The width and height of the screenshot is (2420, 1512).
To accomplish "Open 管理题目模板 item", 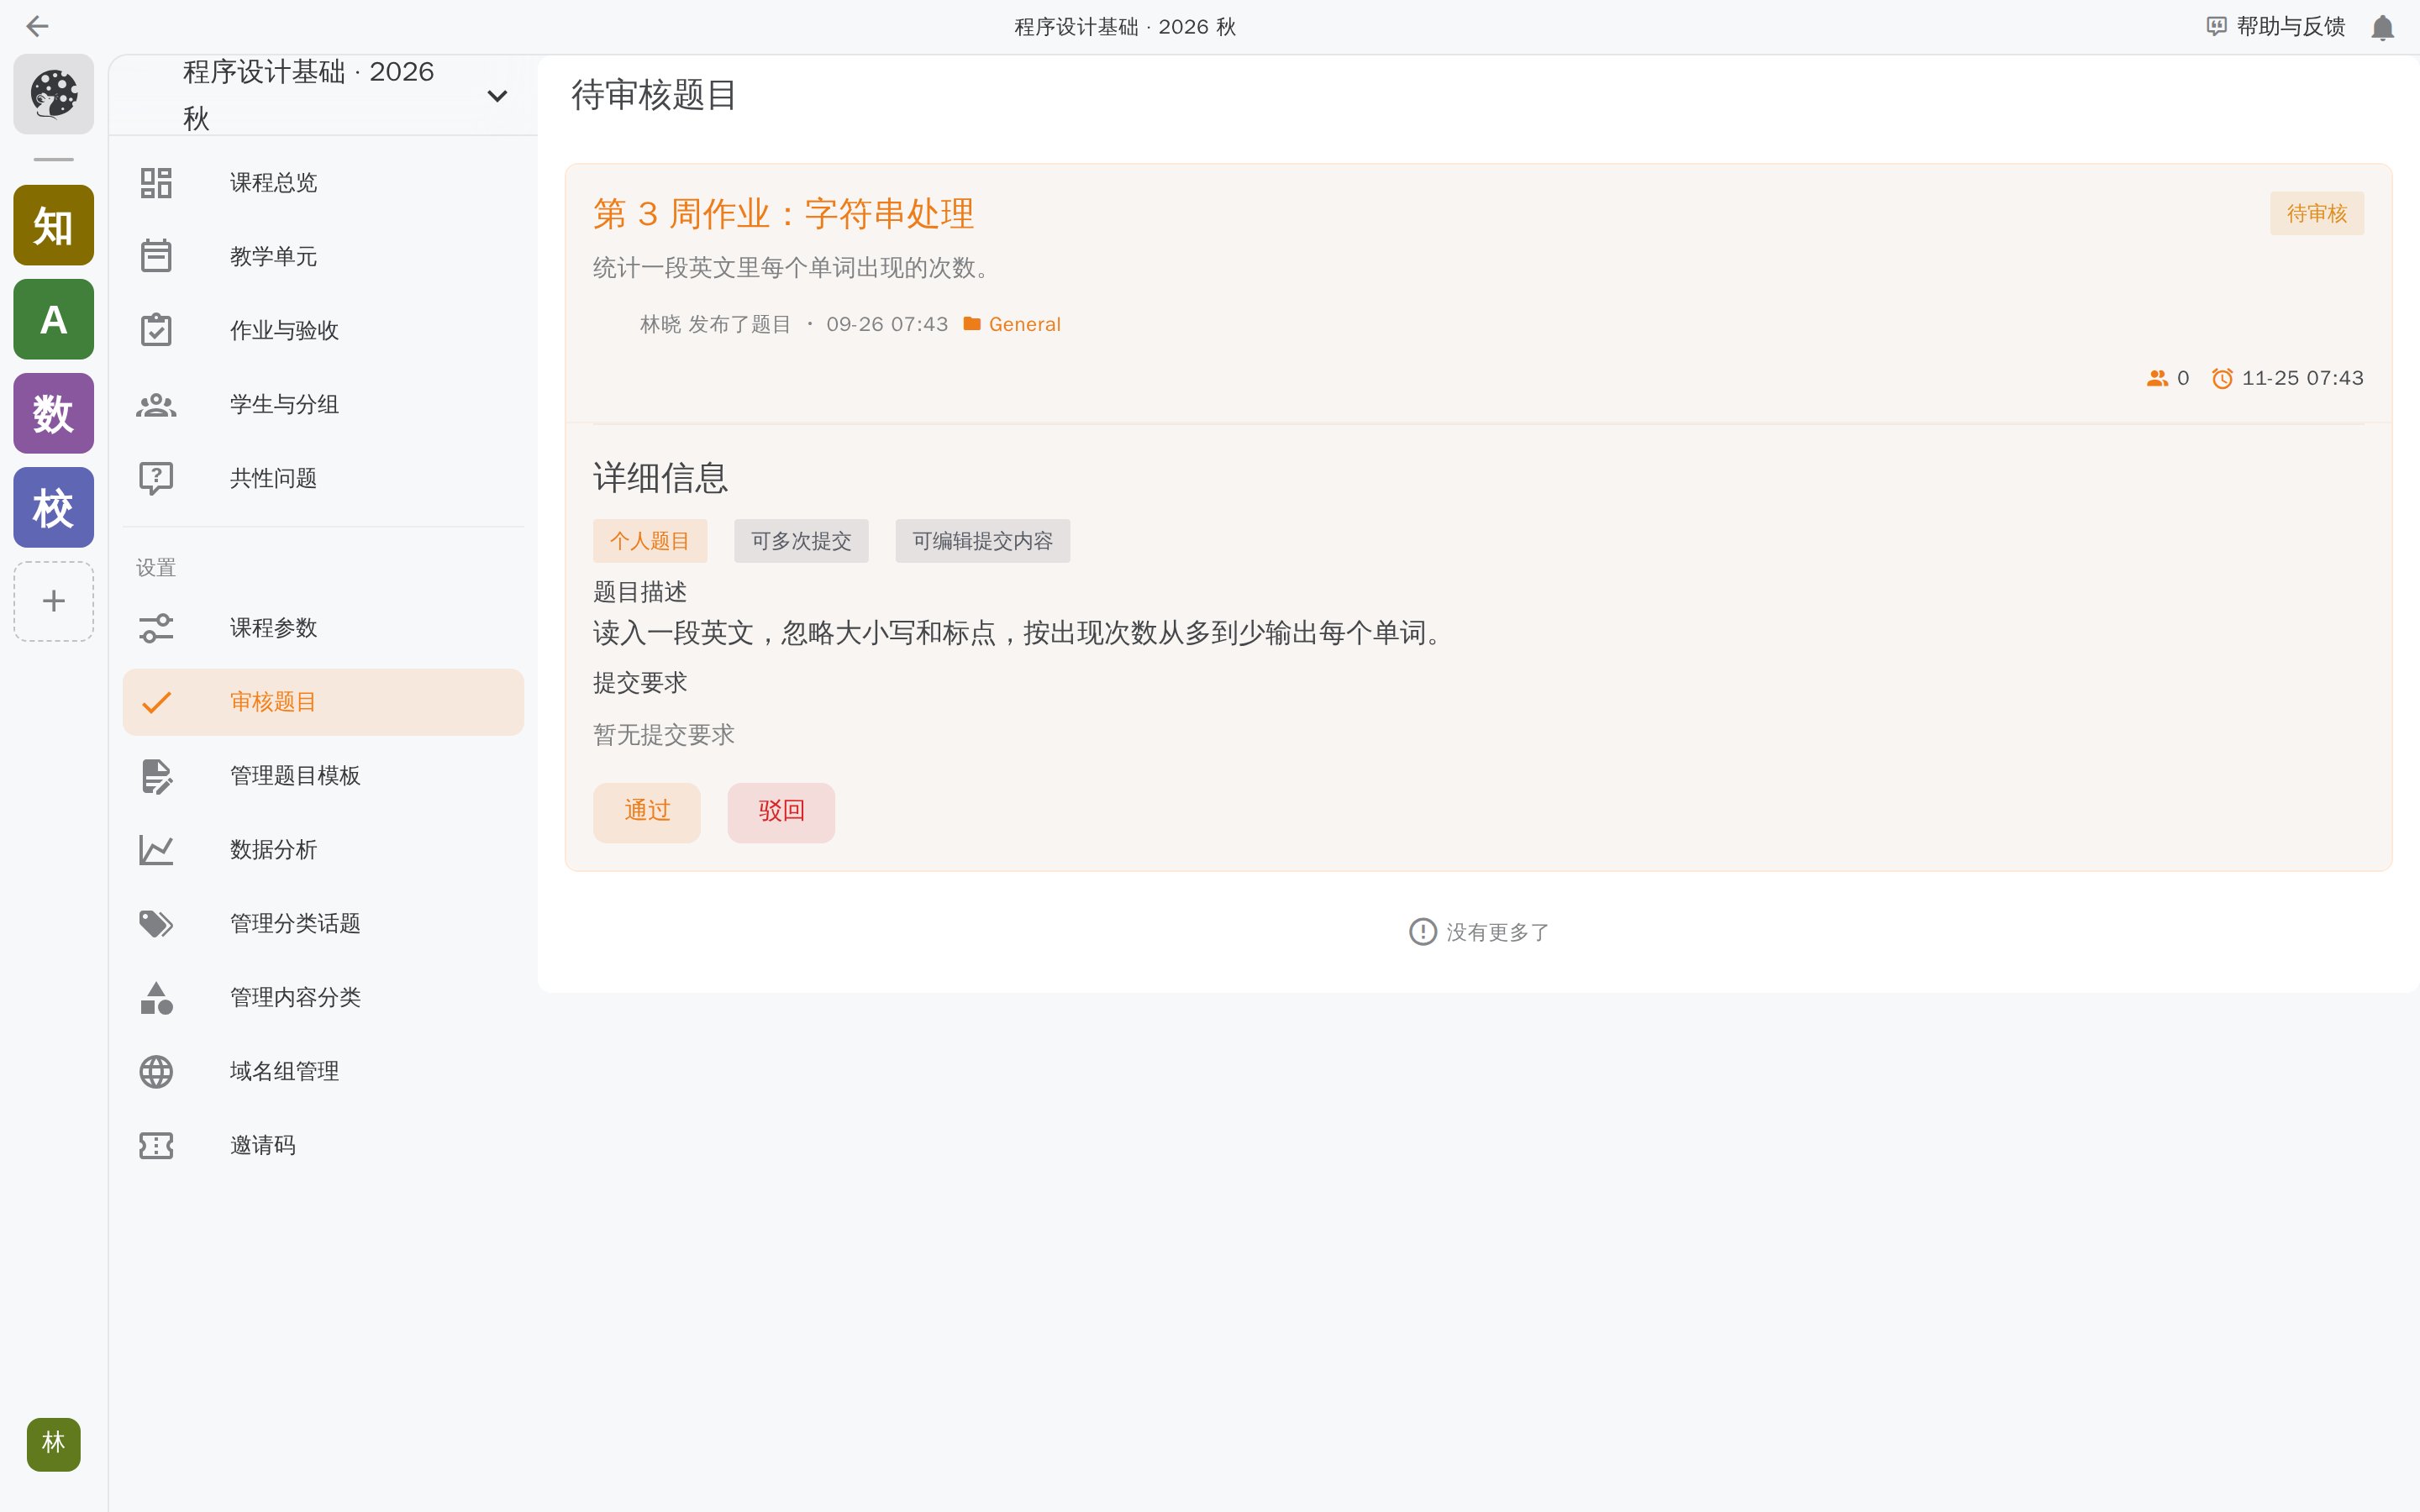I will [x=323, y=776].
